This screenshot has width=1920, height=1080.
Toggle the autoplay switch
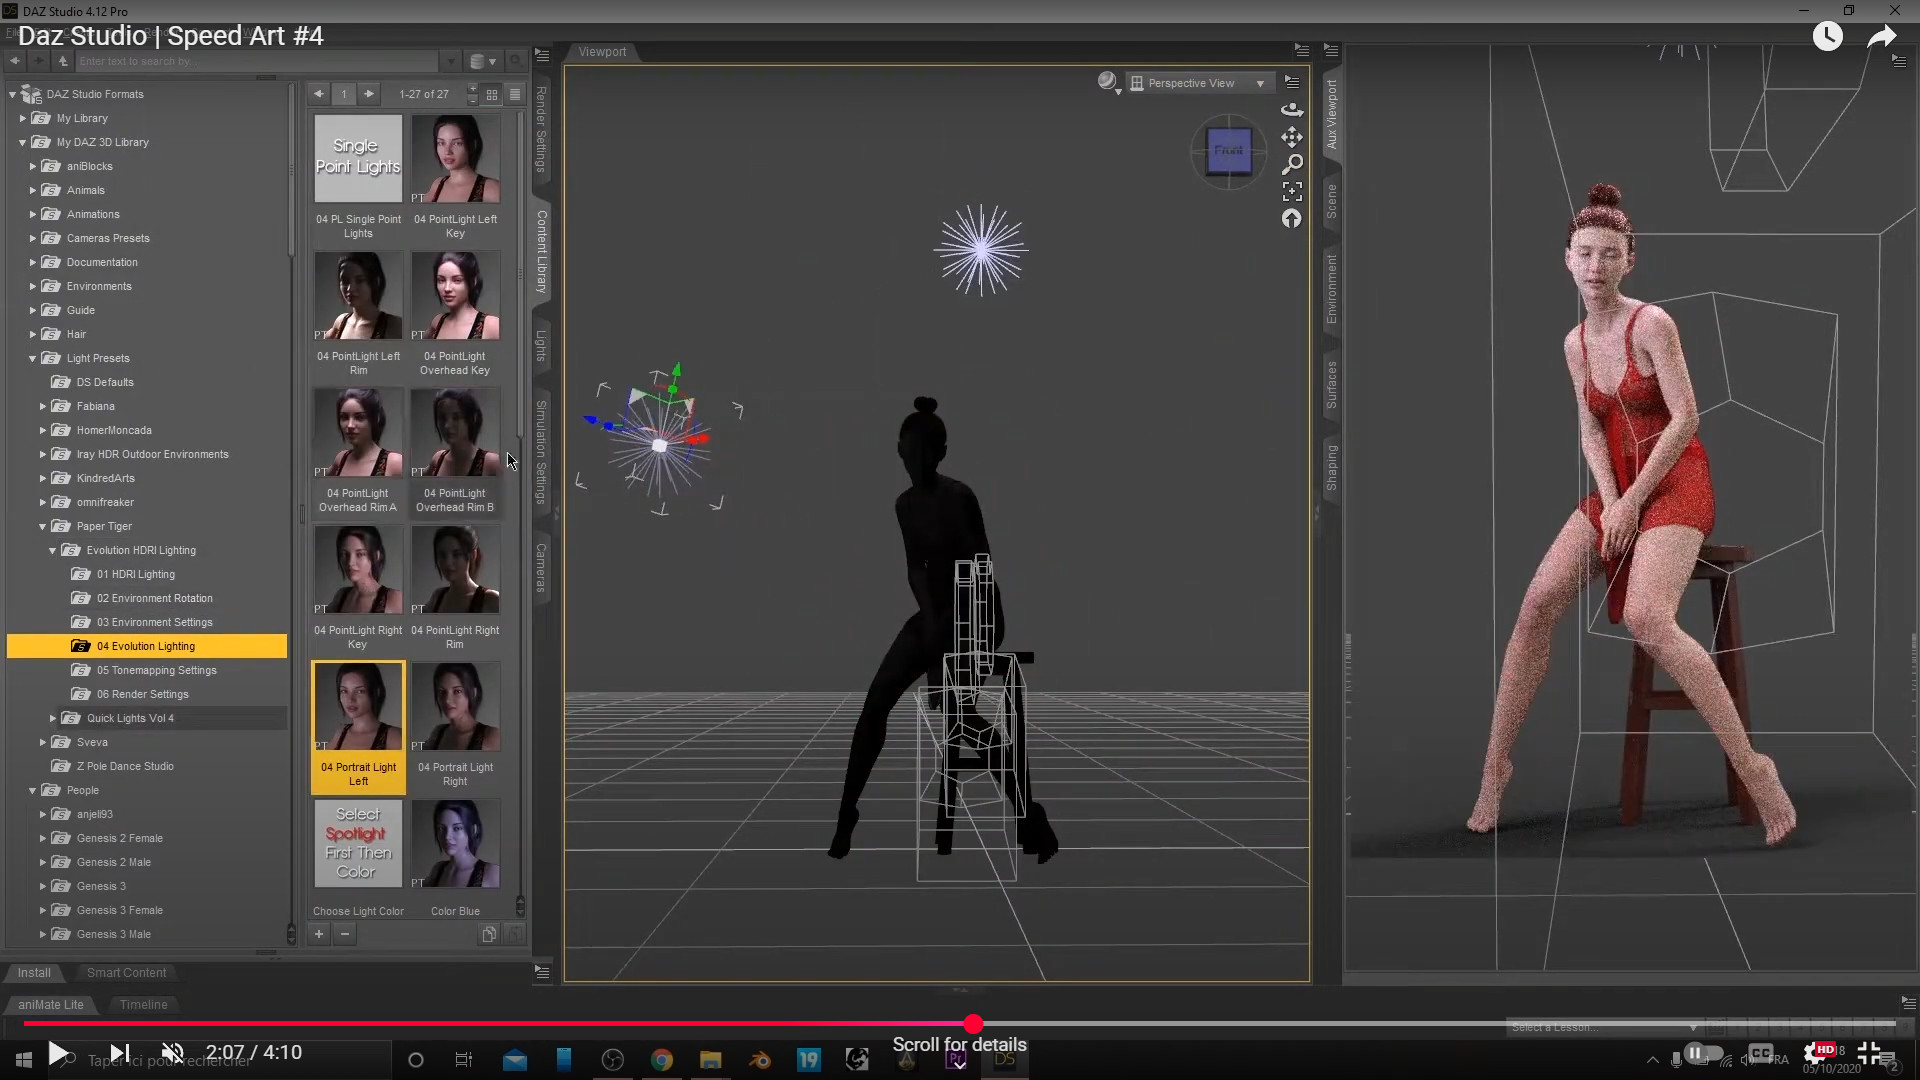tap(1703, 1053)
